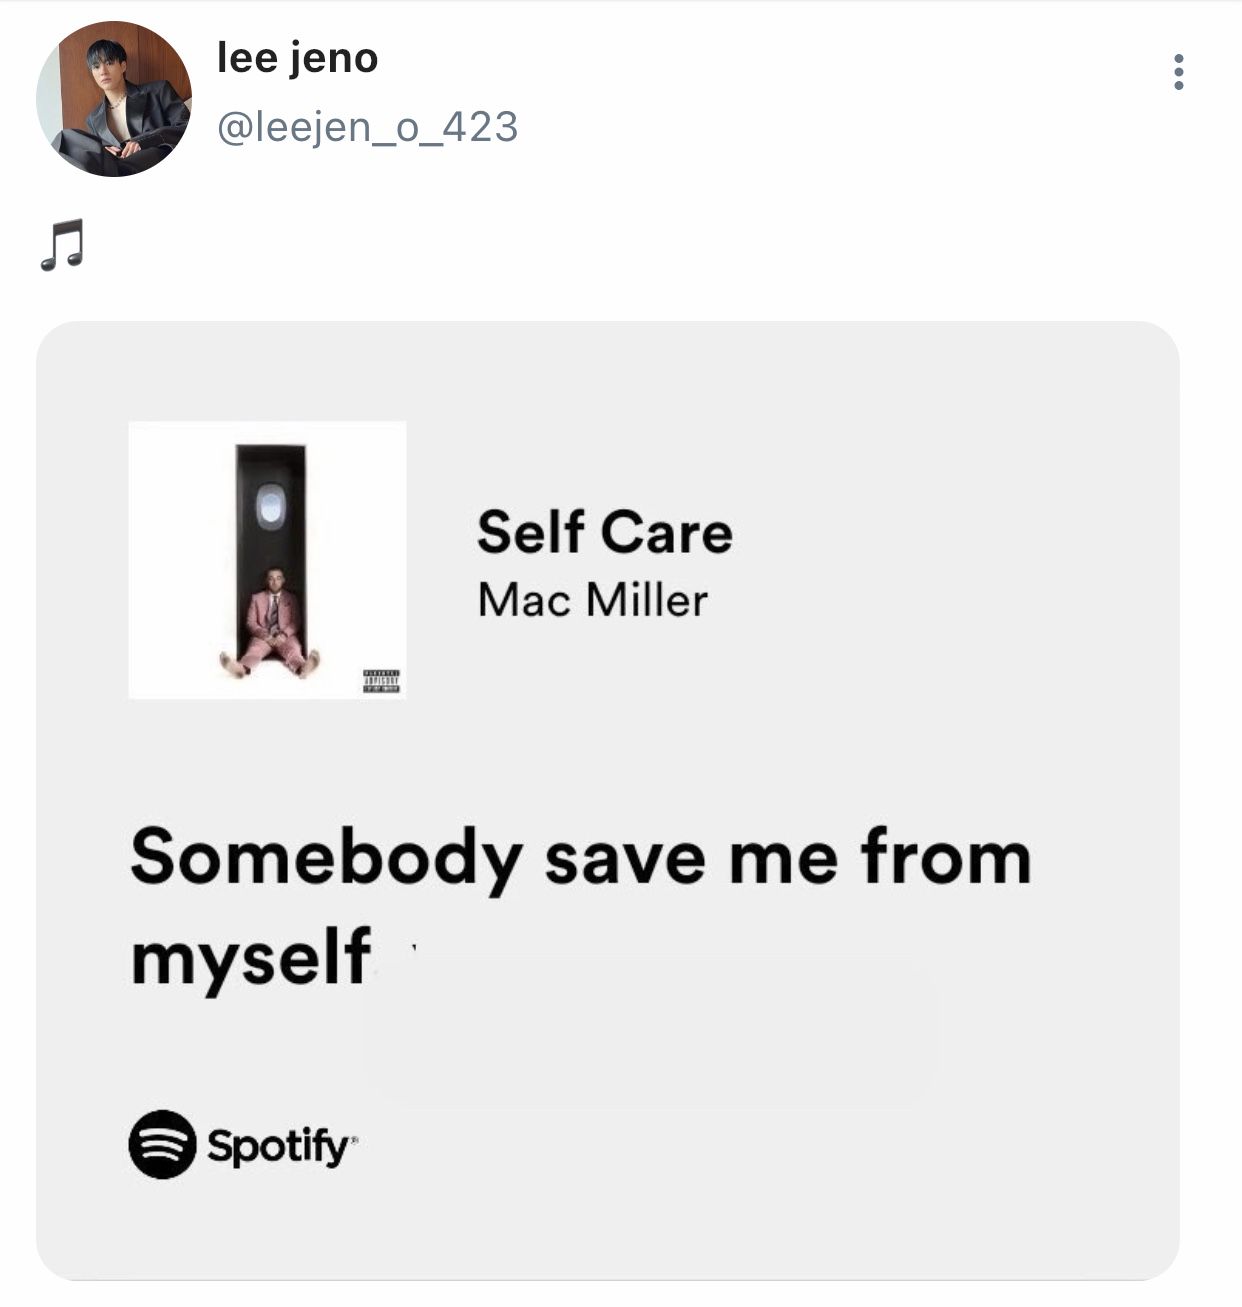Click the round Spotify logo icon
This screenshot has height=1307, width=1242.
[x=162, y=1144]
